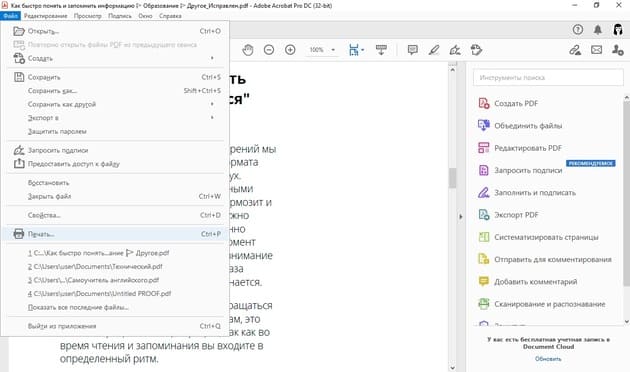Click the zoom out minus icon
The width and height of the screenshot is (630, 372).
pyautogui.click(x=269, y=50)
